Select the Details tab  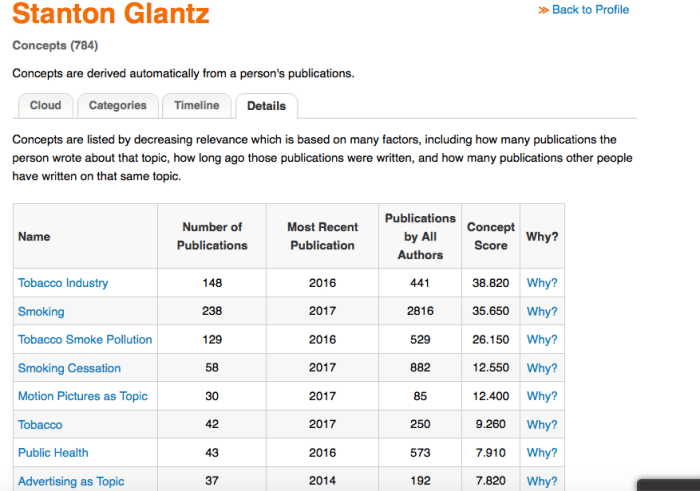click(x=266, y=106)
